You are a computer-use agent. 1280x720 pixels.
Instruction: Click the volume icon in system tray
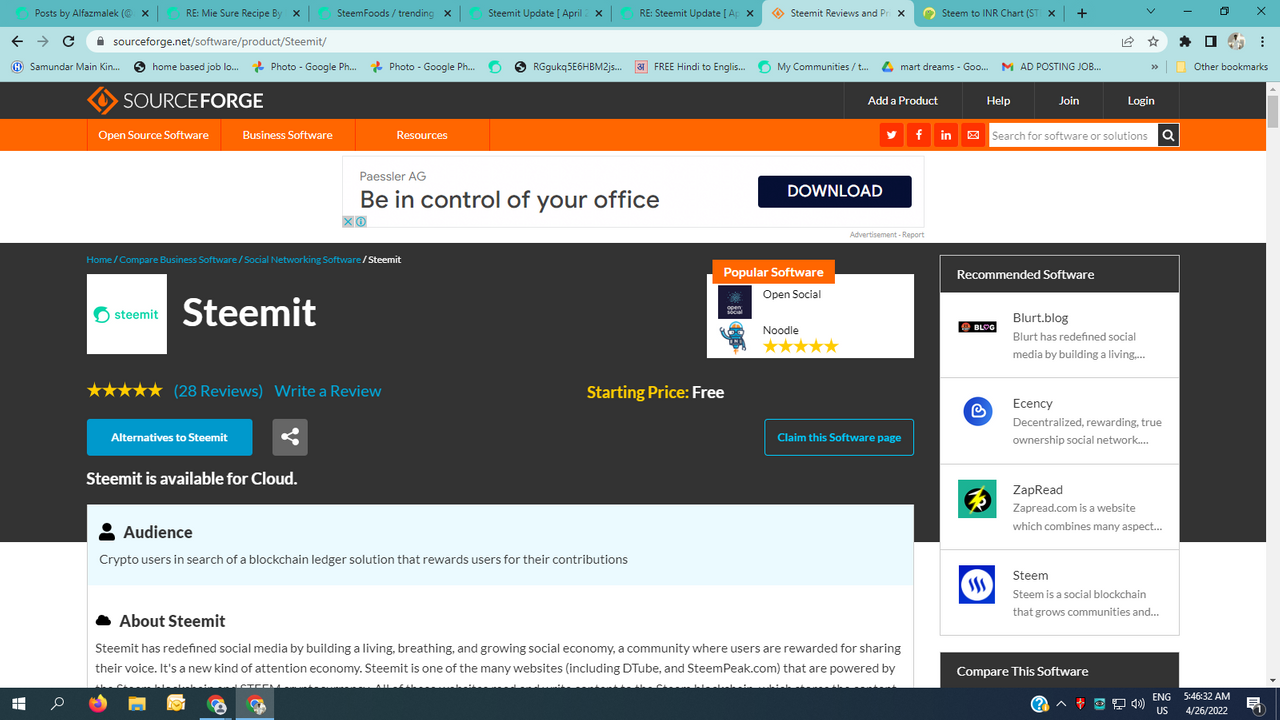pyautogui.click(x=1138, y=704)
